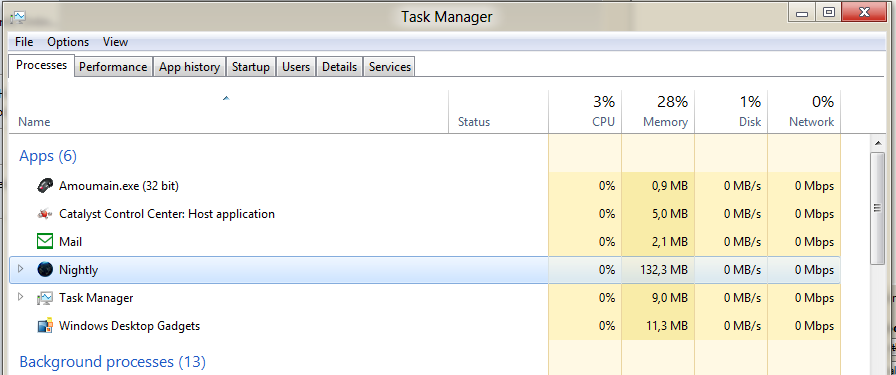
Task: Click the Task Manager title bar icon
Action: click(18, 17)
